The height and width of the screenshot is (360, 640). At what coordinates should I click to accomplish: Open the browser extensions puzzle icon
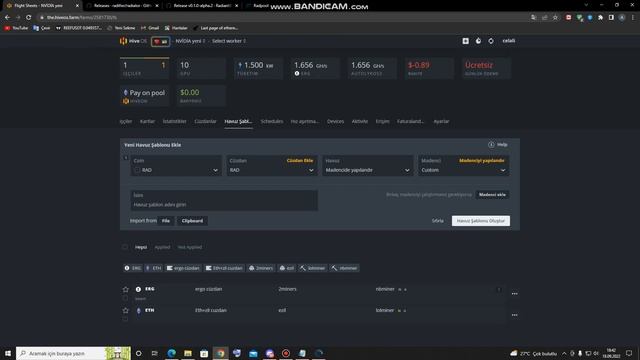pyautogui.click(x=600, y=18)
